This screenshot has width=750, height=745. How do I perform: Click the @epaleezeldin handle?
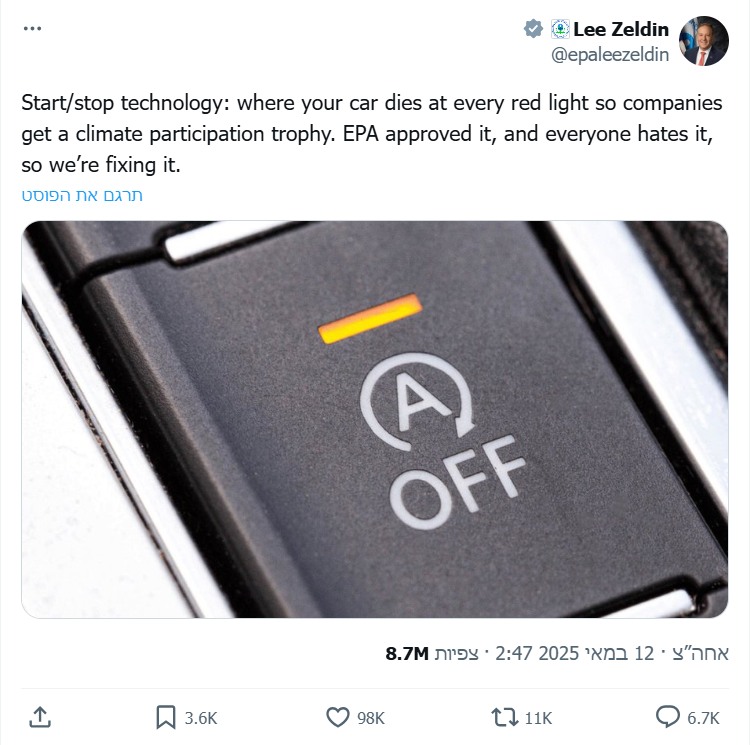[x=610, y=56]
